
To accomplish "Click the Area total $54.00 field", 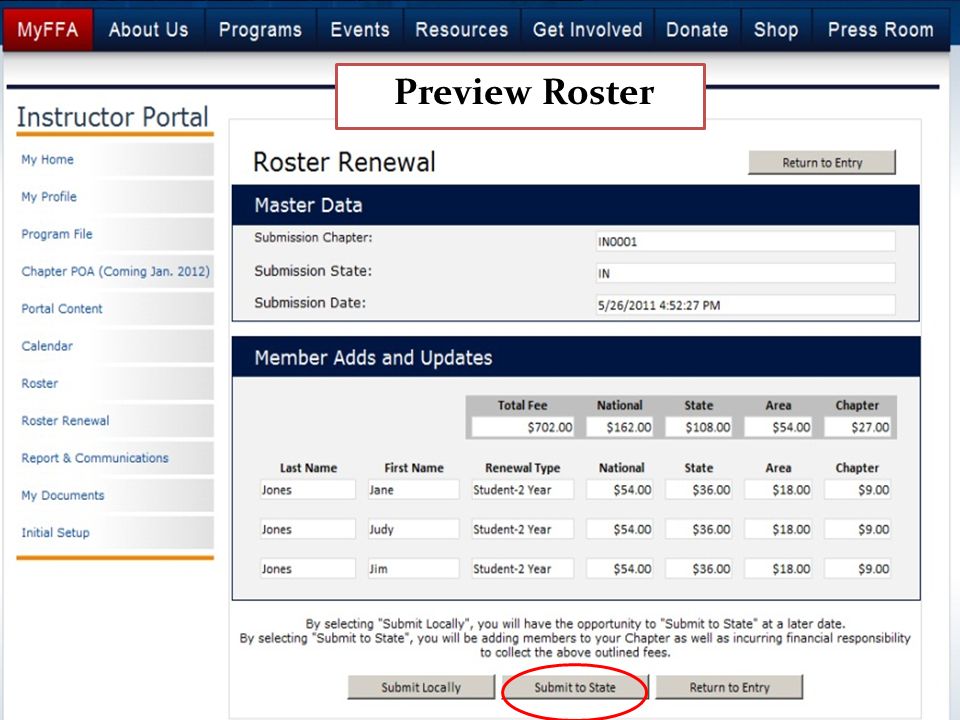I will point(778,427).
